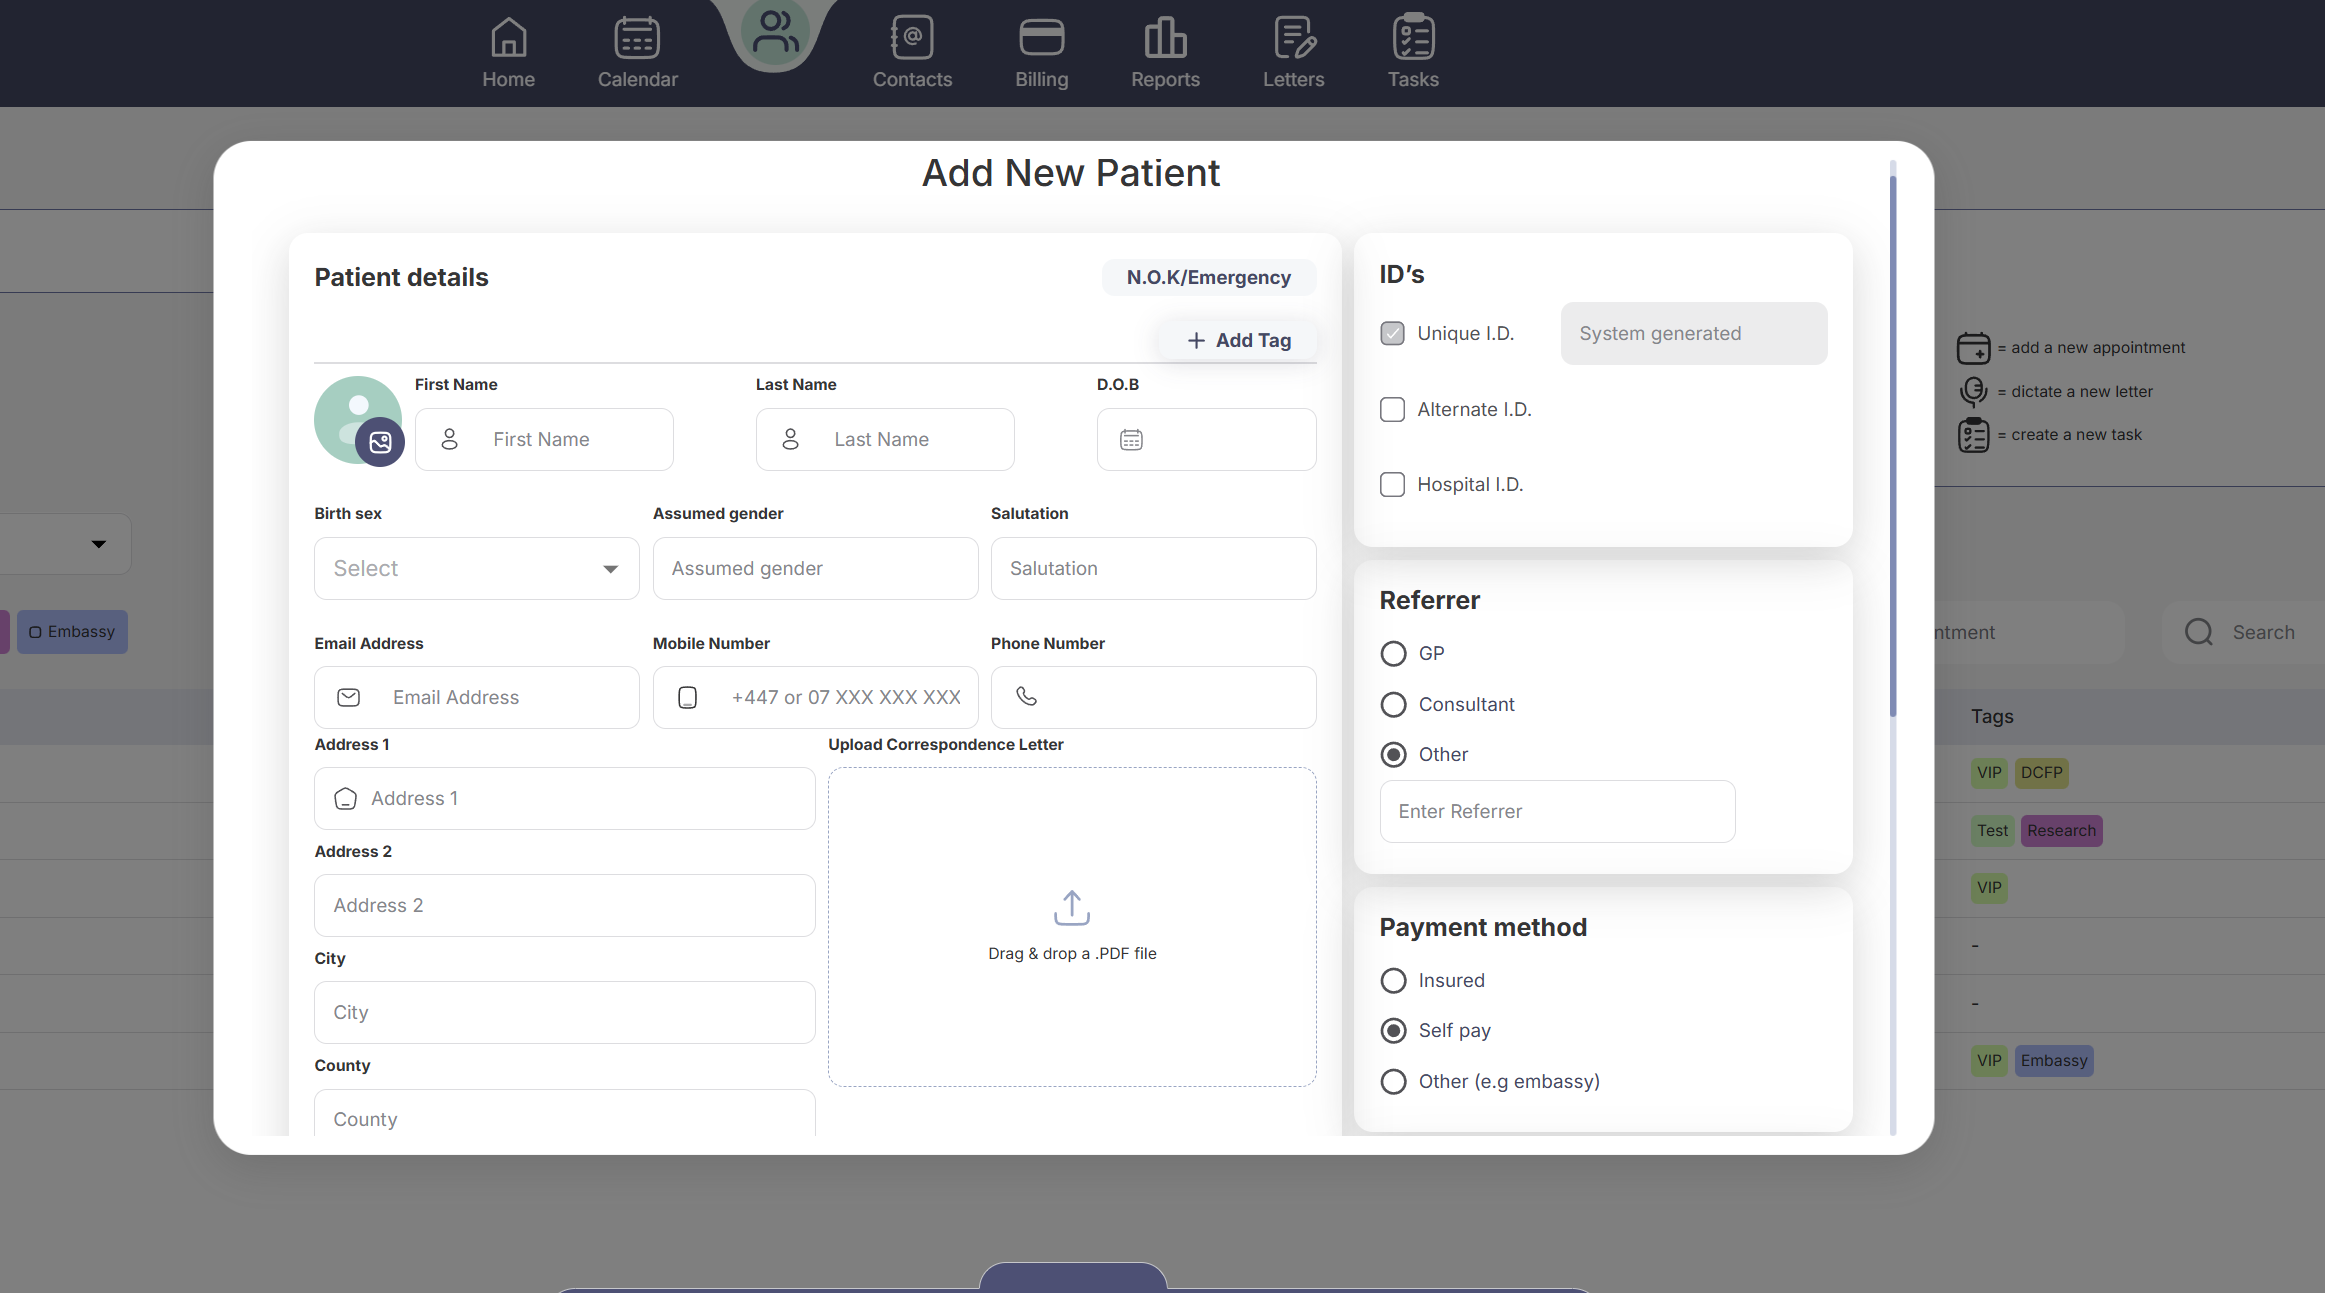
Task: Click the patient photo upload icon
Action: click(380, 442)
